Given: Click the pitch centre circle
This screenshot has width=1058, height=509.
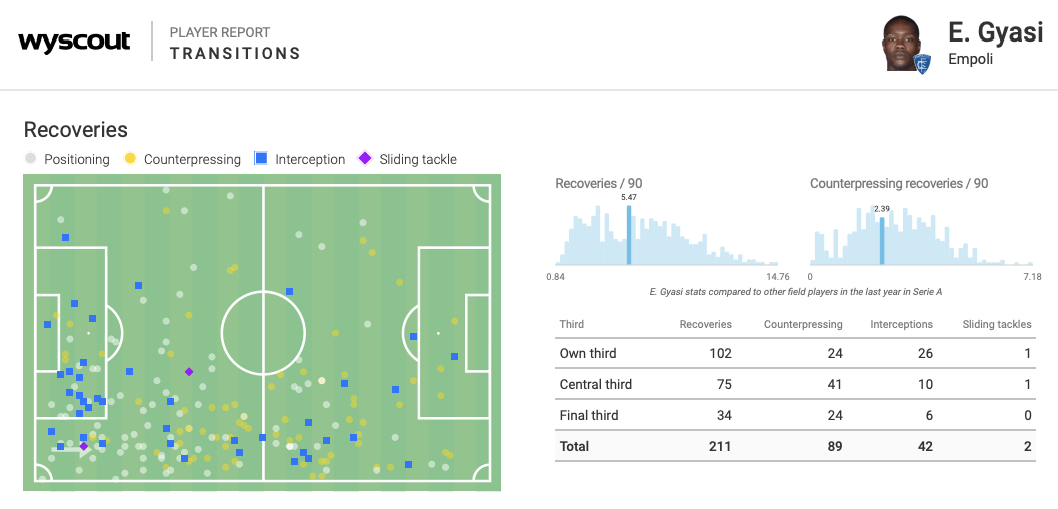Looking at the screenshot, I should [263, 333].
